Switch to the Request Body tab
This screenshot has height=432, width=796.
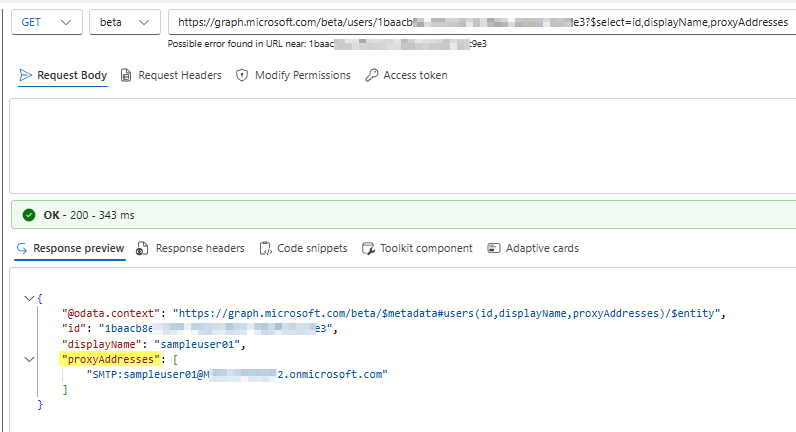pyautogui.click(x=63, y=75)
